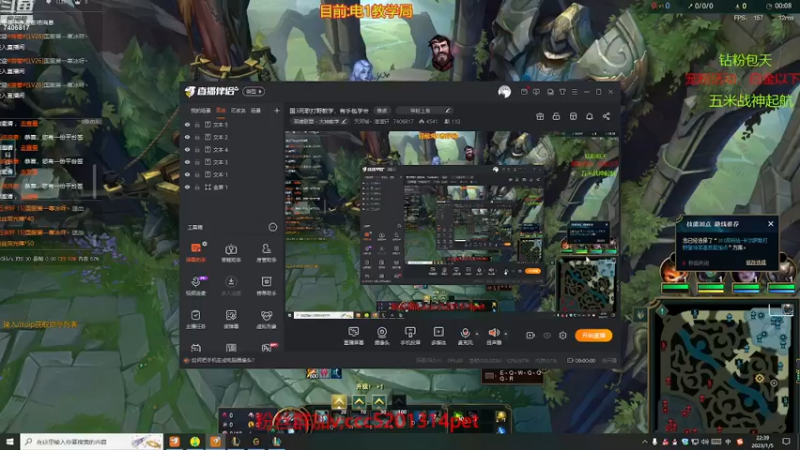Expand speaker options arrow
This screenshot has width=800, height=450.
506,334
